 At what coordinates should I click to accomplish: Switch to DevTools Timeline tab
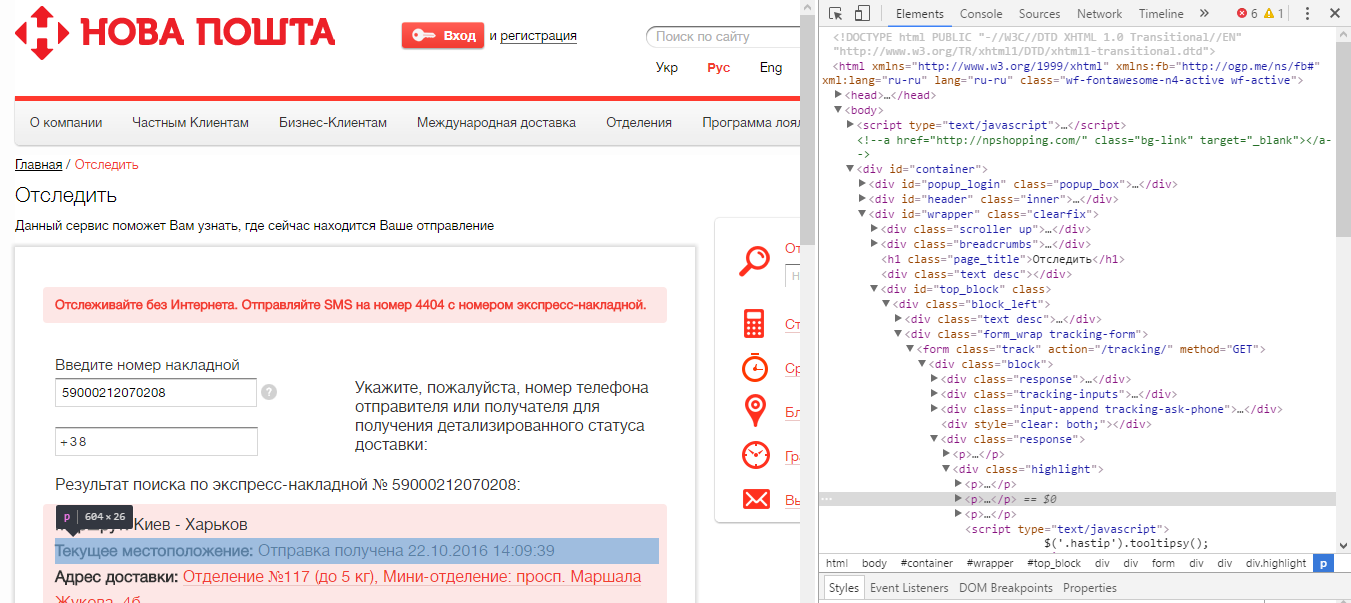click(x=1160, y=14)
